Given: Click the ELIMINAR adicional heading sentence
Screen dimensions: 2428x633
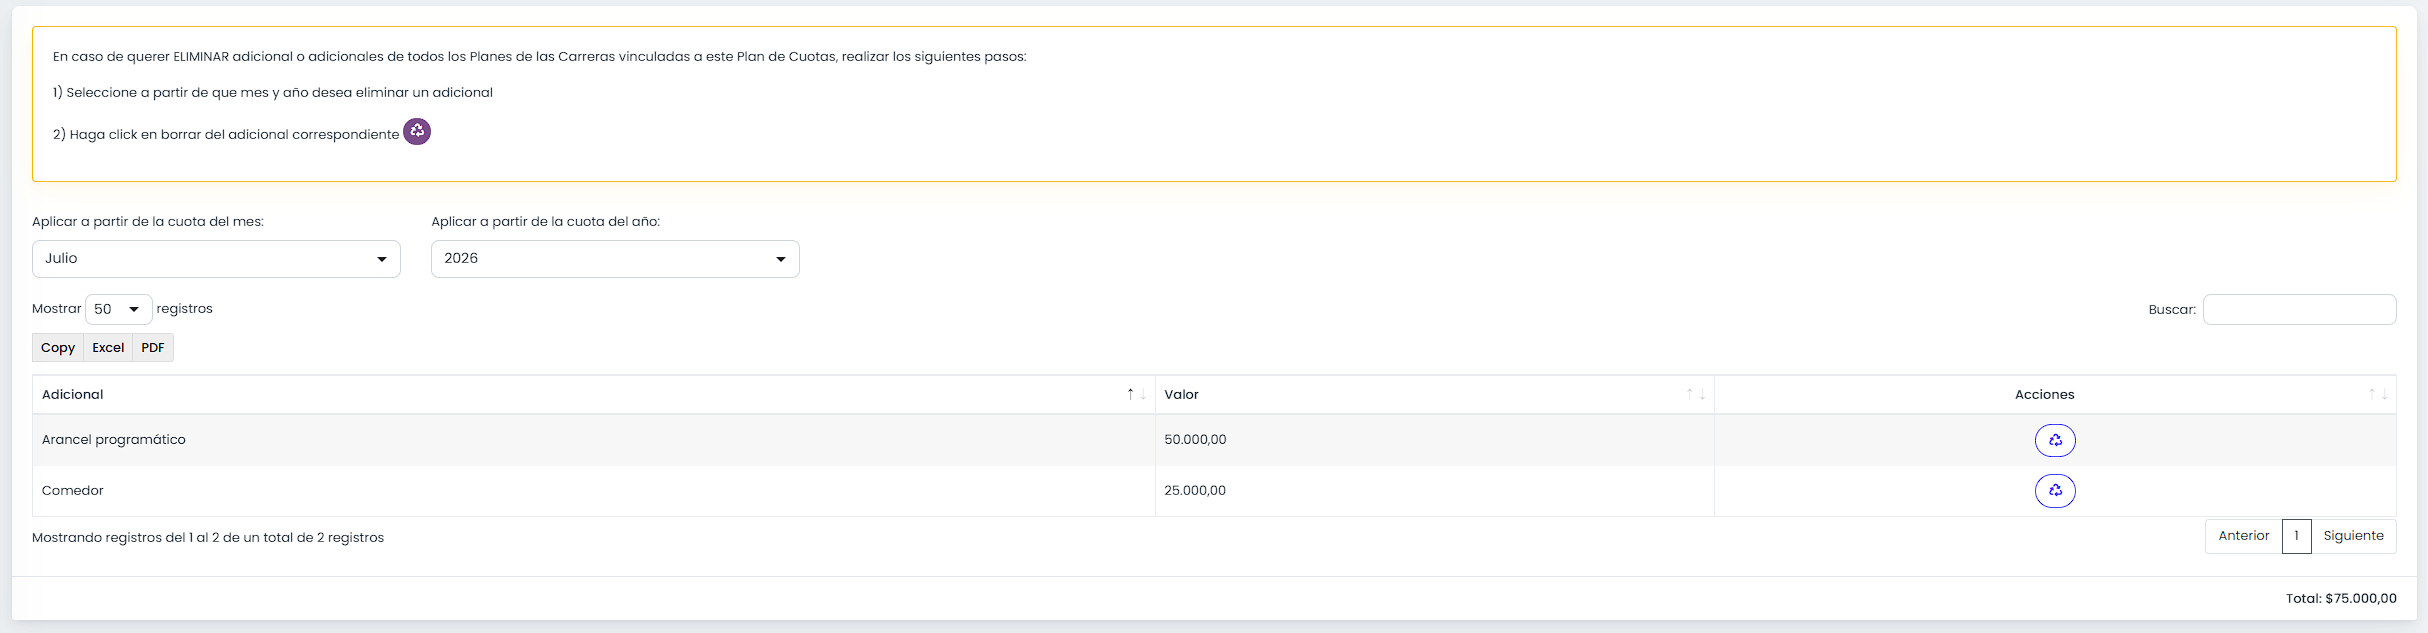Looking at the screenshot, I should pos(540,57).
